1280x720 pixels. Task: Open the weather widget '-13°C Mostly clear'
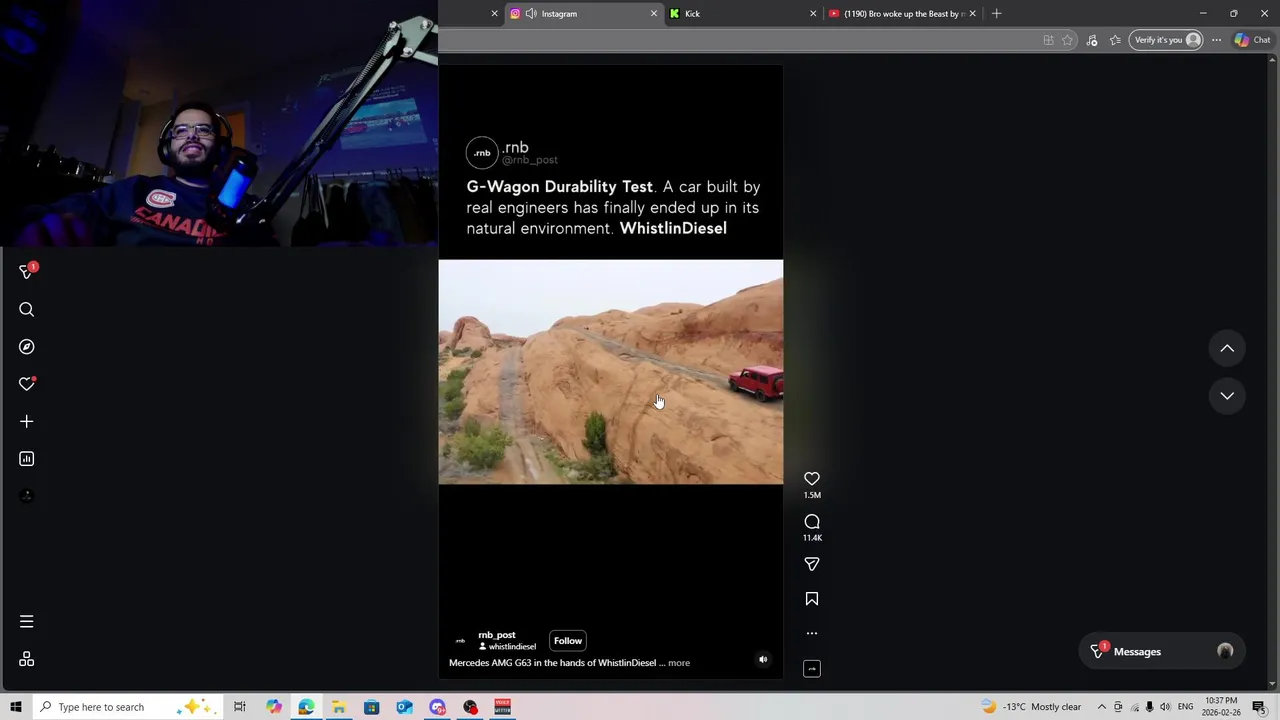1033,707
